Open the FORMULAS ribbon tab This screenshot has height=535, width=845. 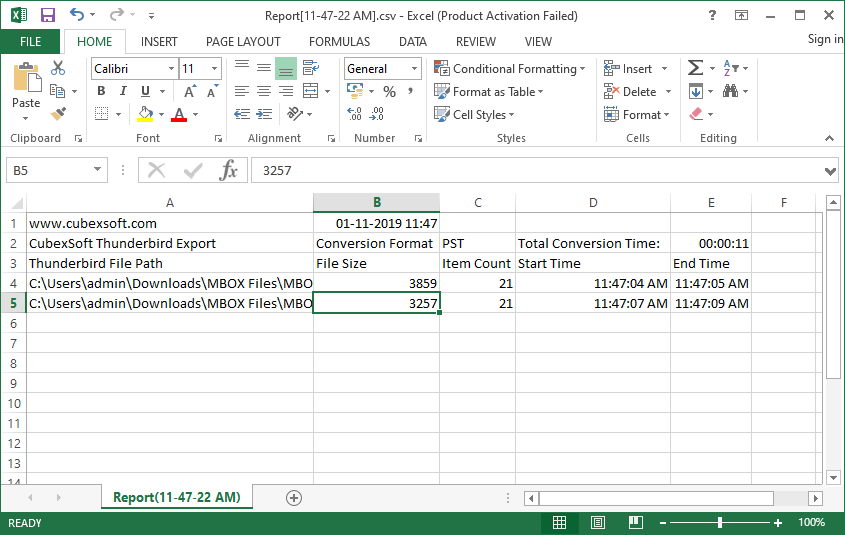pos(339,41)
